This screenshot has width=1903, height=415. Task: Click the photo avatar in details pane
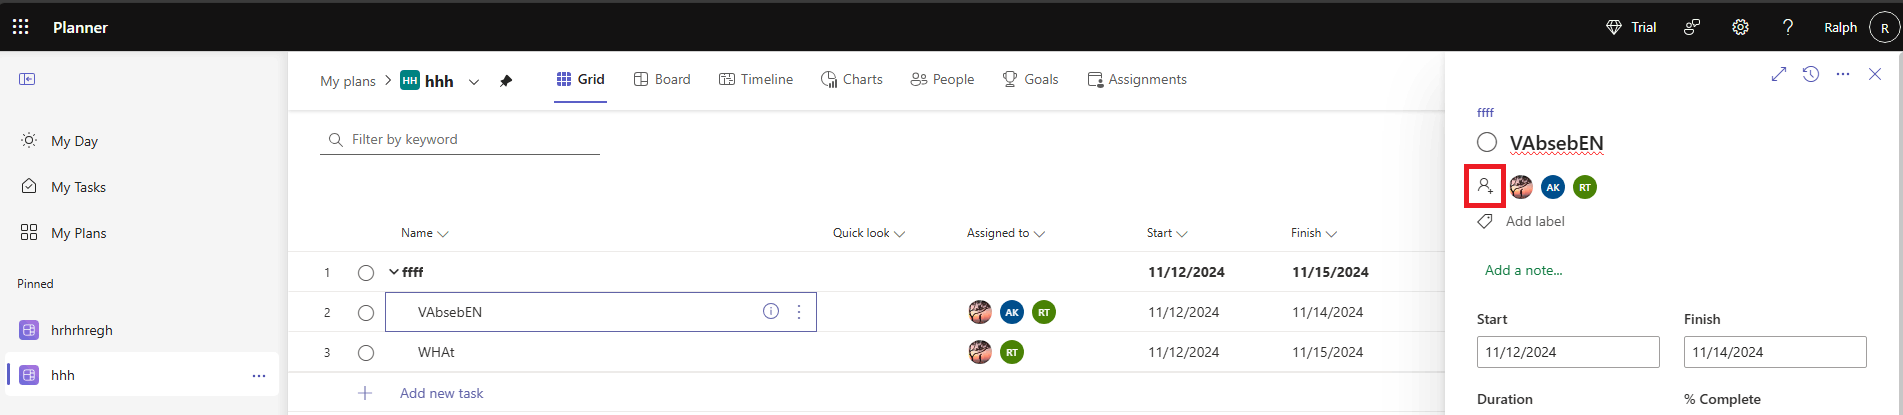coord(1521,187)
